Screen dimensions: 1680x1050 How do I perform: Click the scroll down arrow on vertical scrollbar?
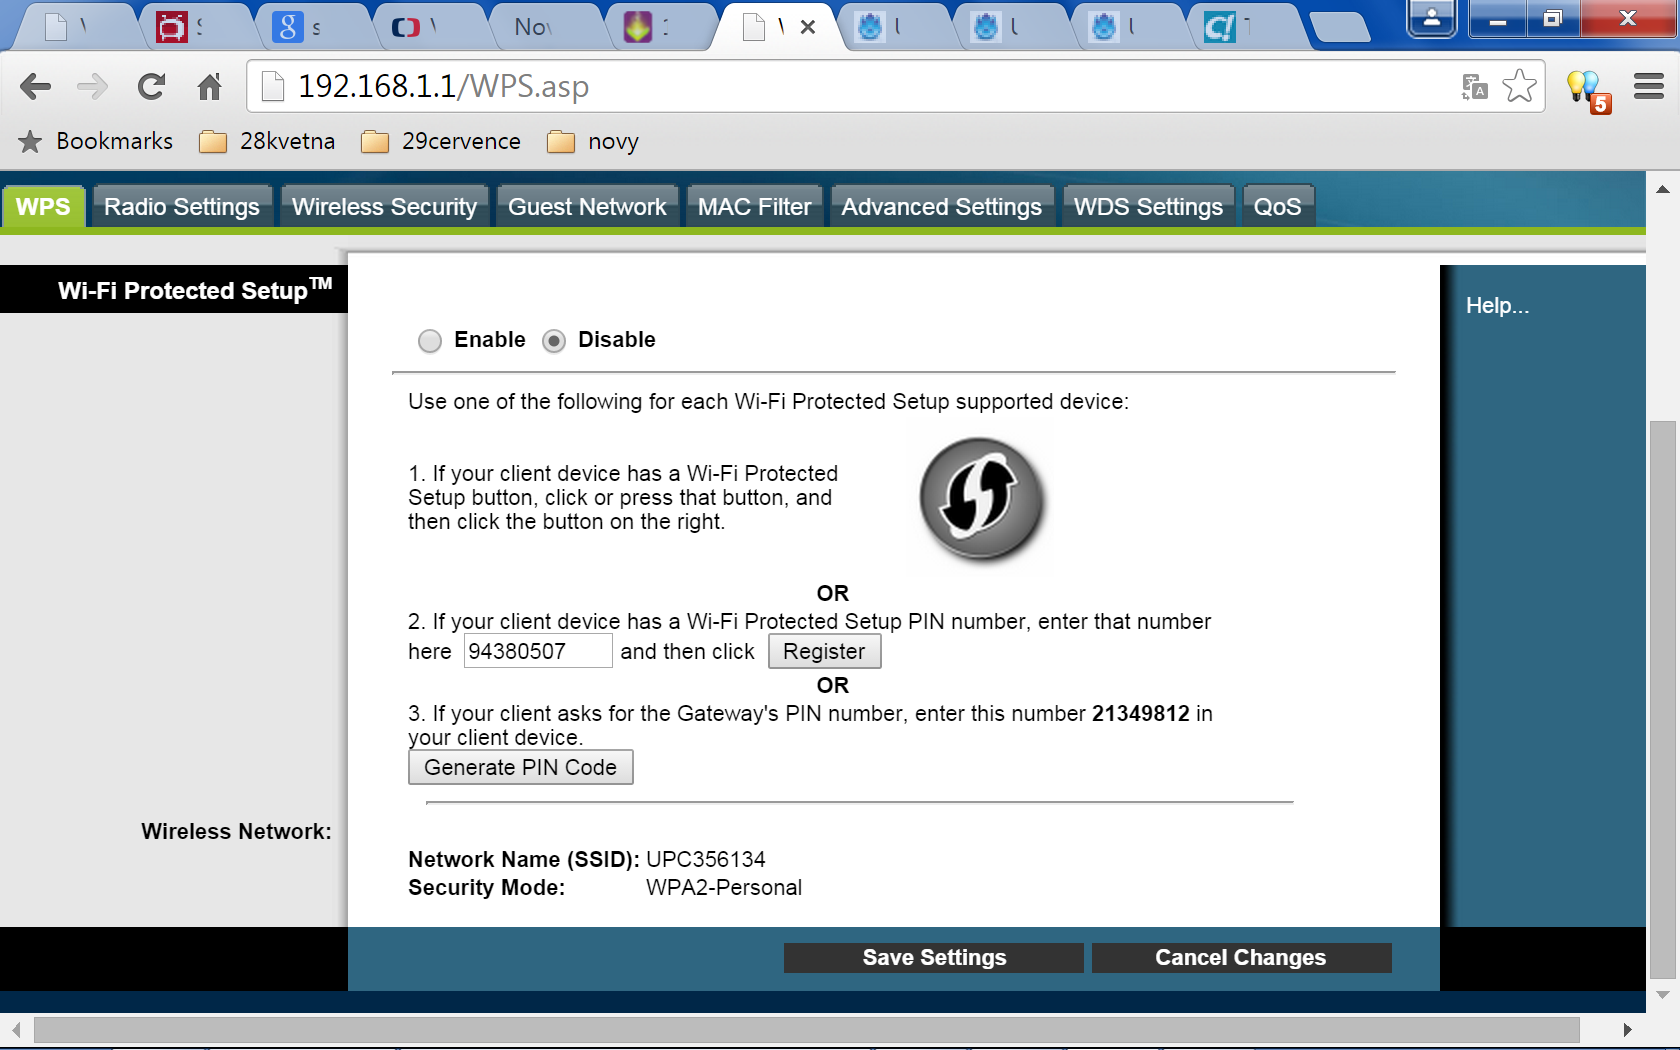1663,995
